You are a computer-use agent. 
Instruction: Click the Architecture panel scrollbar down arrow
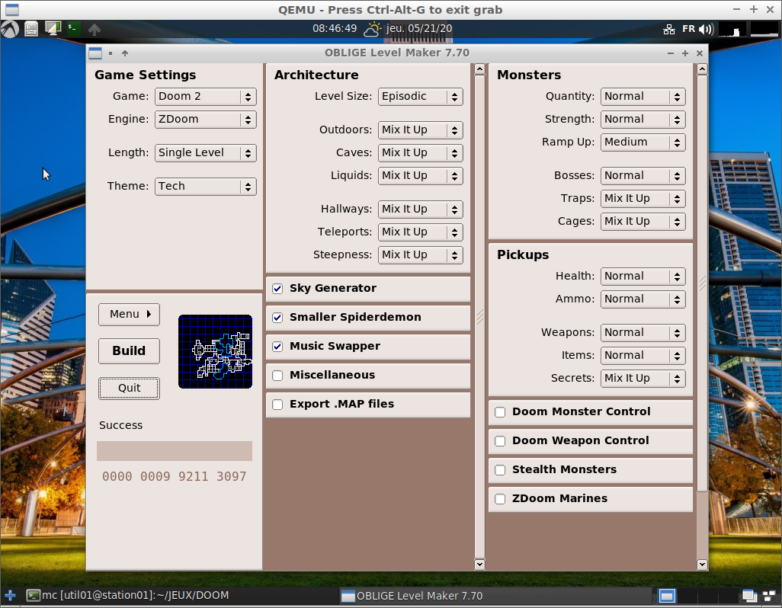pos(480,565)
